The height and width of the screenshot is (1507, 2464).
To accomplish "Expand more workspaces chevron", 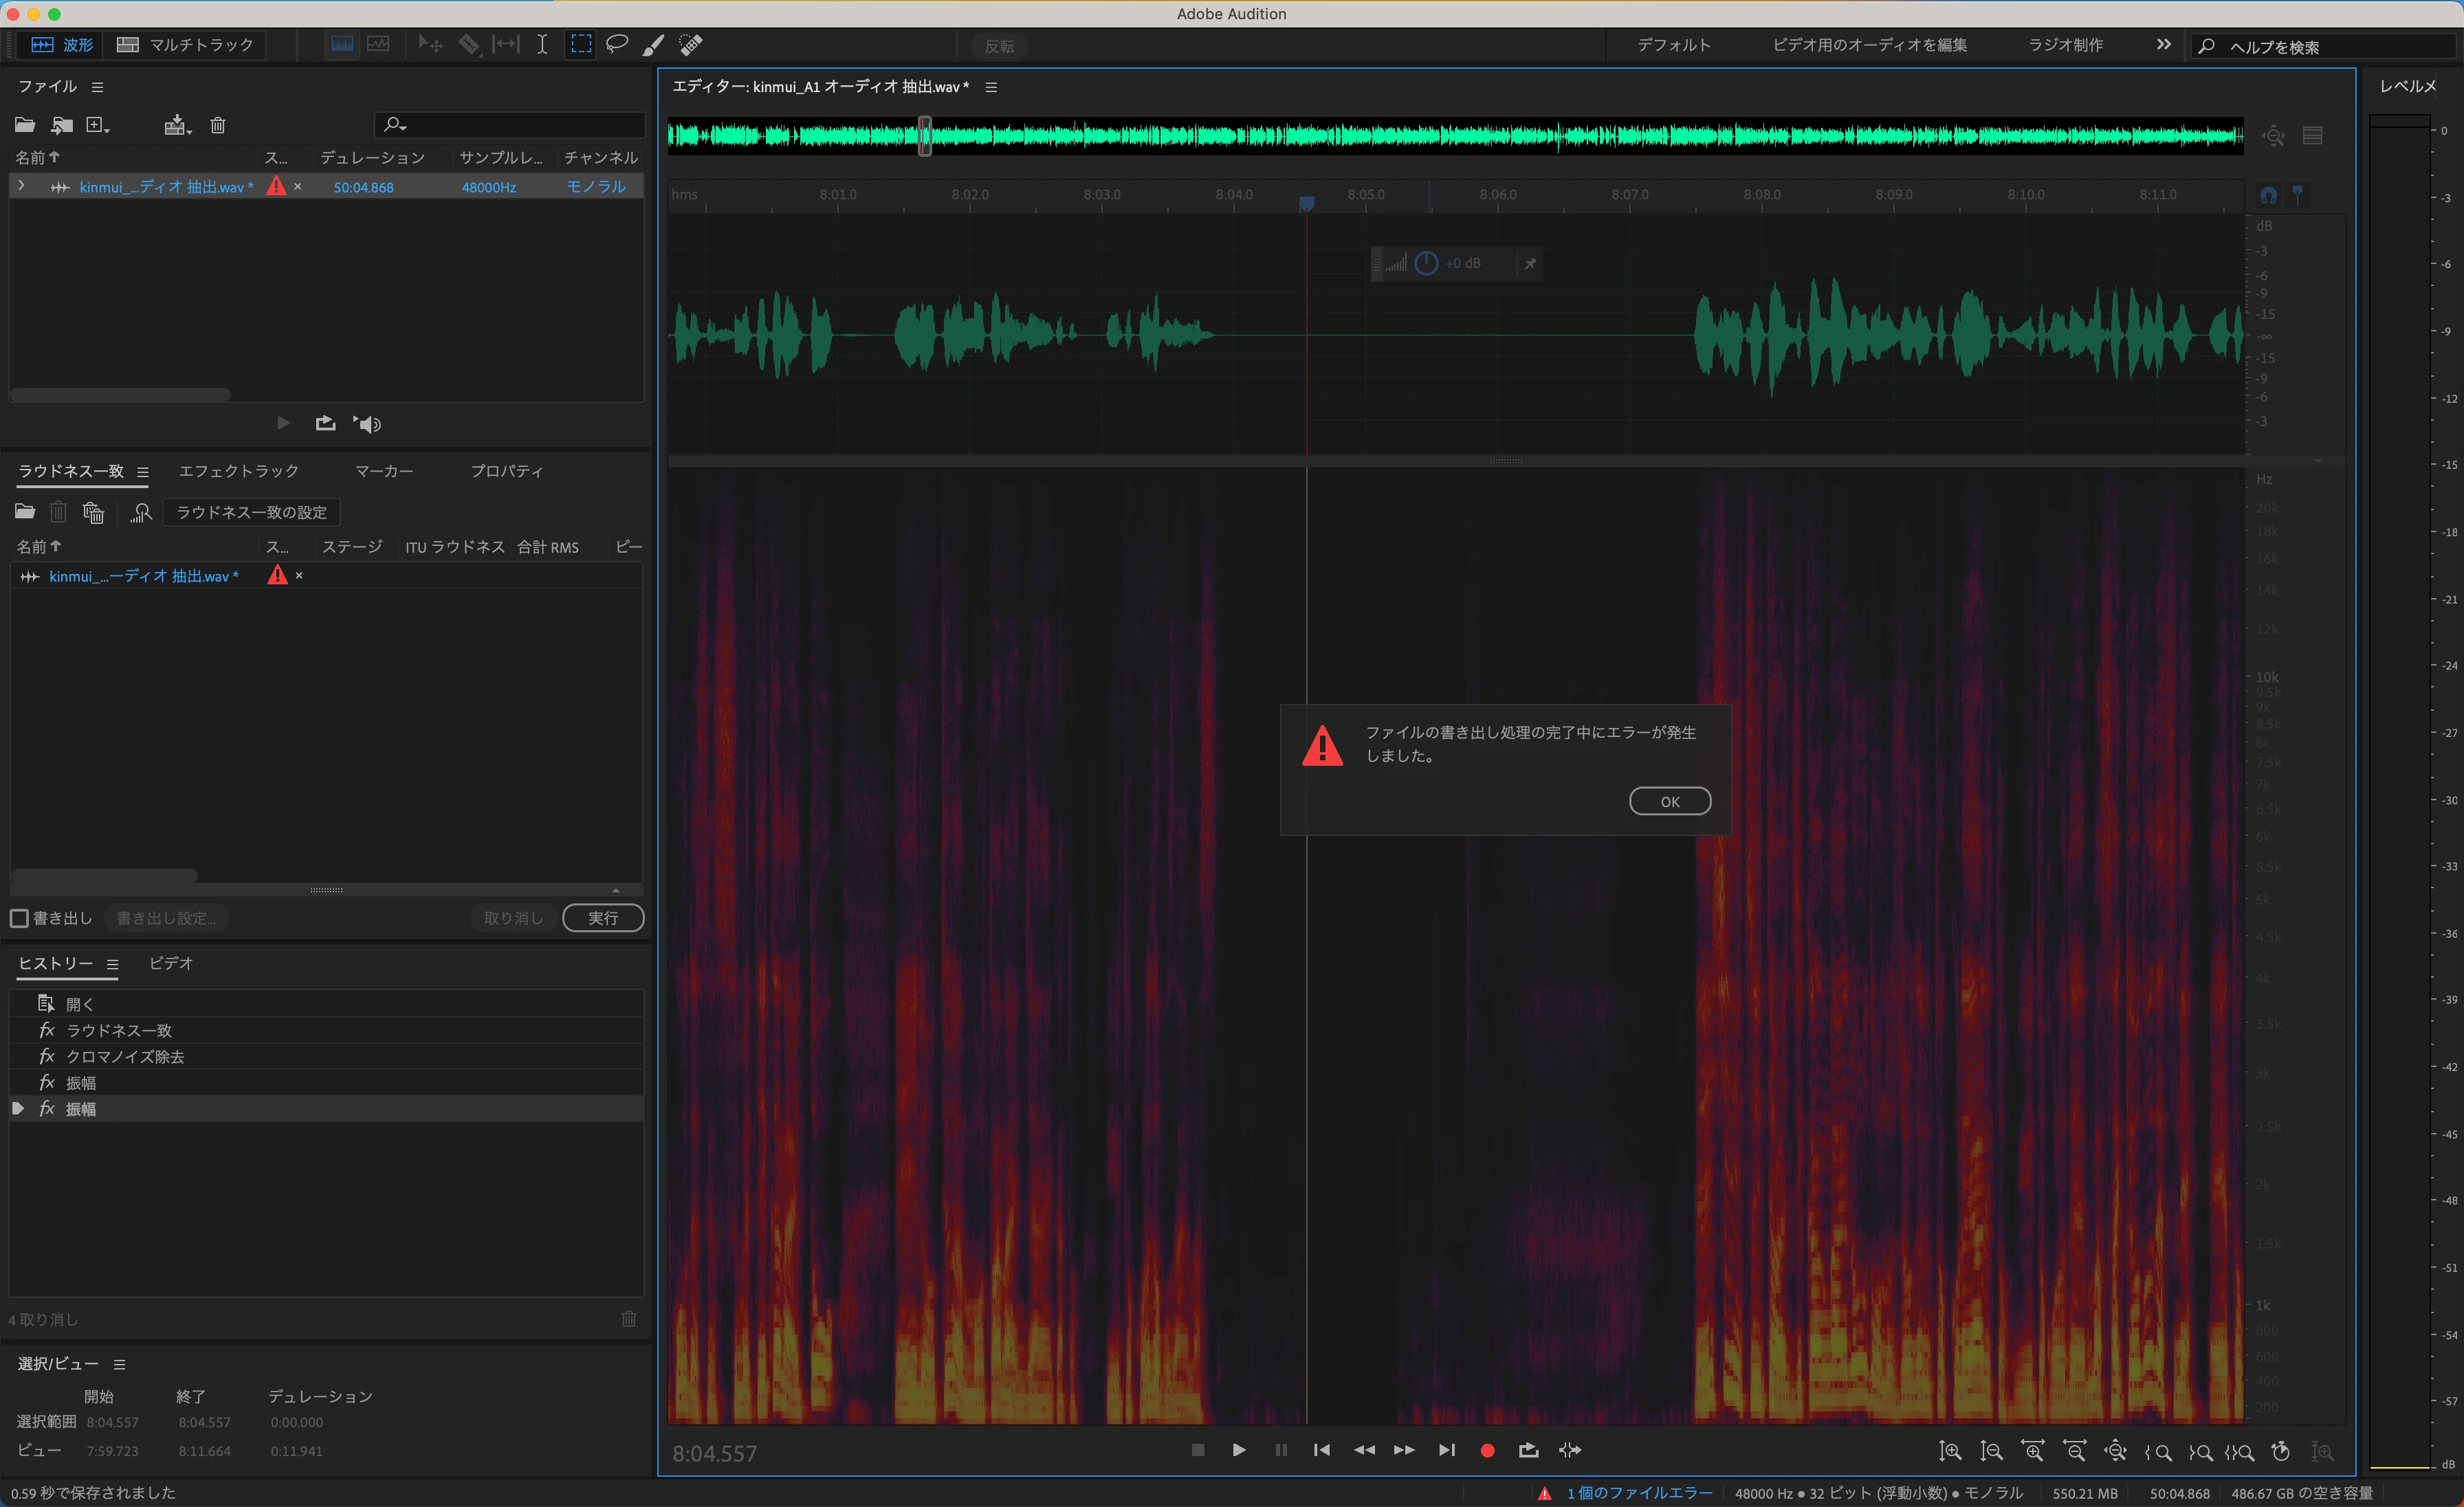I will click(2163, 44).
